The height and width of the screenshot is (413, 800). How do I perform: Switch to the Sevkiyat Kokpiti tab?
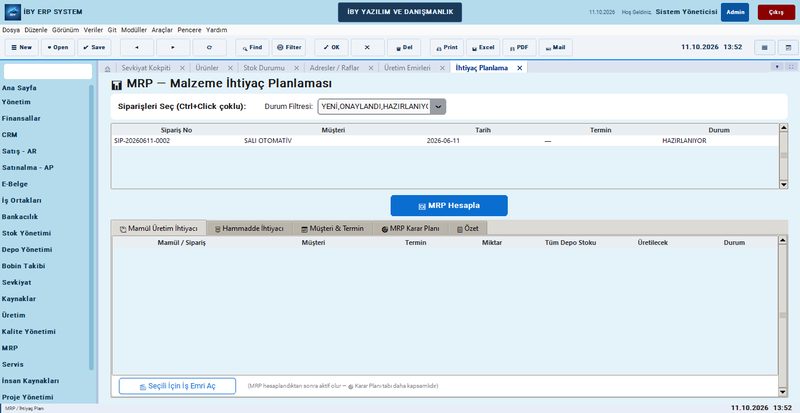pos(146,67)
